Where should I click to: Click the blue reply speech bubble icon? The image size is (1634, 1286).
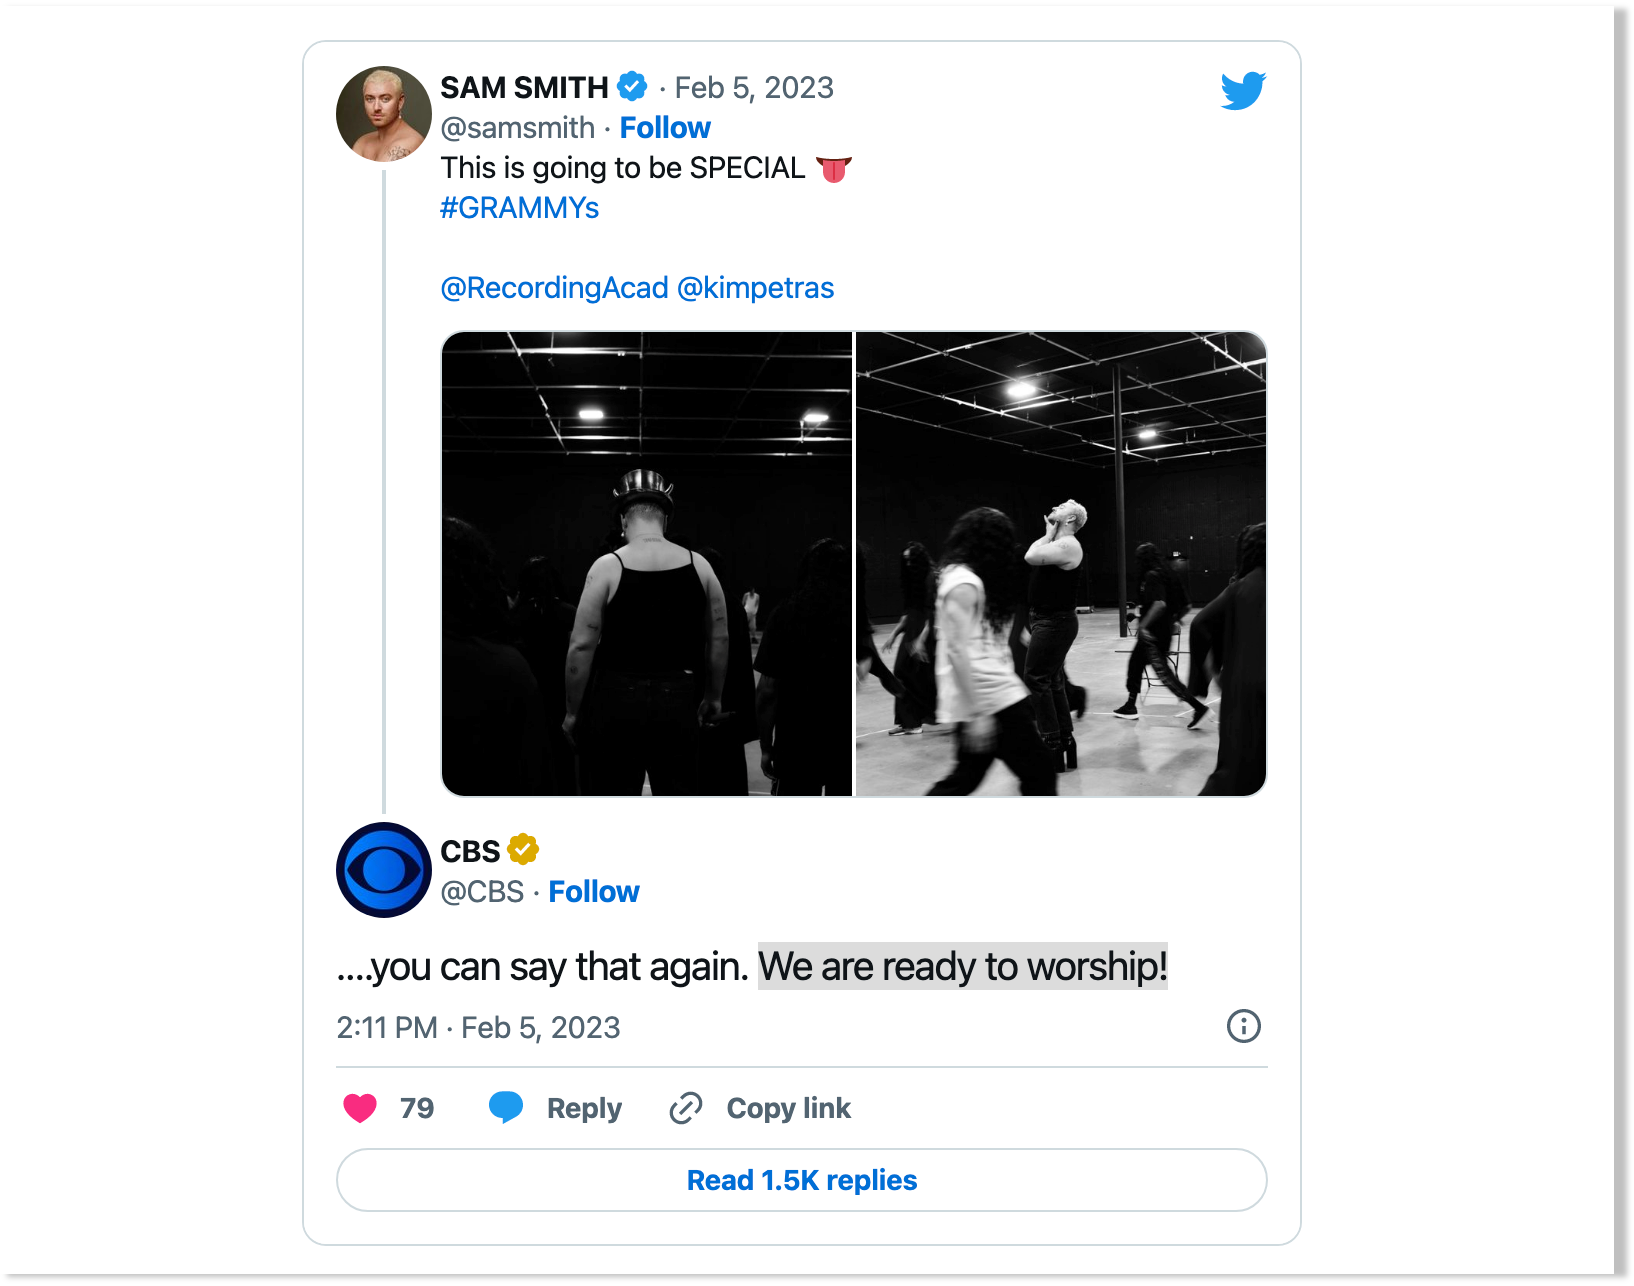pyautogui.click(x=506, y=1107)
